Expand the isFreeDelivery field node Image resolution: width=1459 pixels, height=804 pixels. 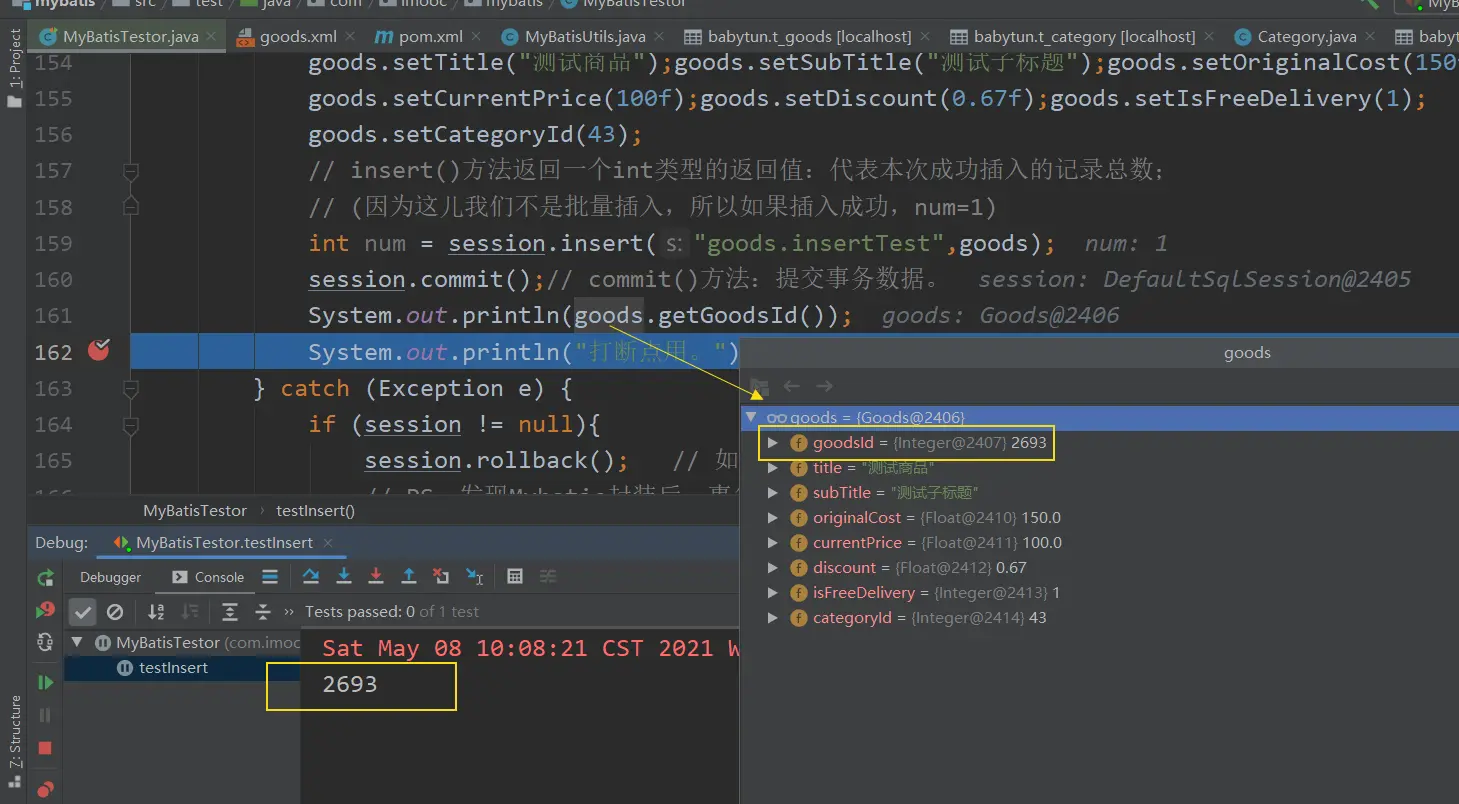tap(772, 593)
